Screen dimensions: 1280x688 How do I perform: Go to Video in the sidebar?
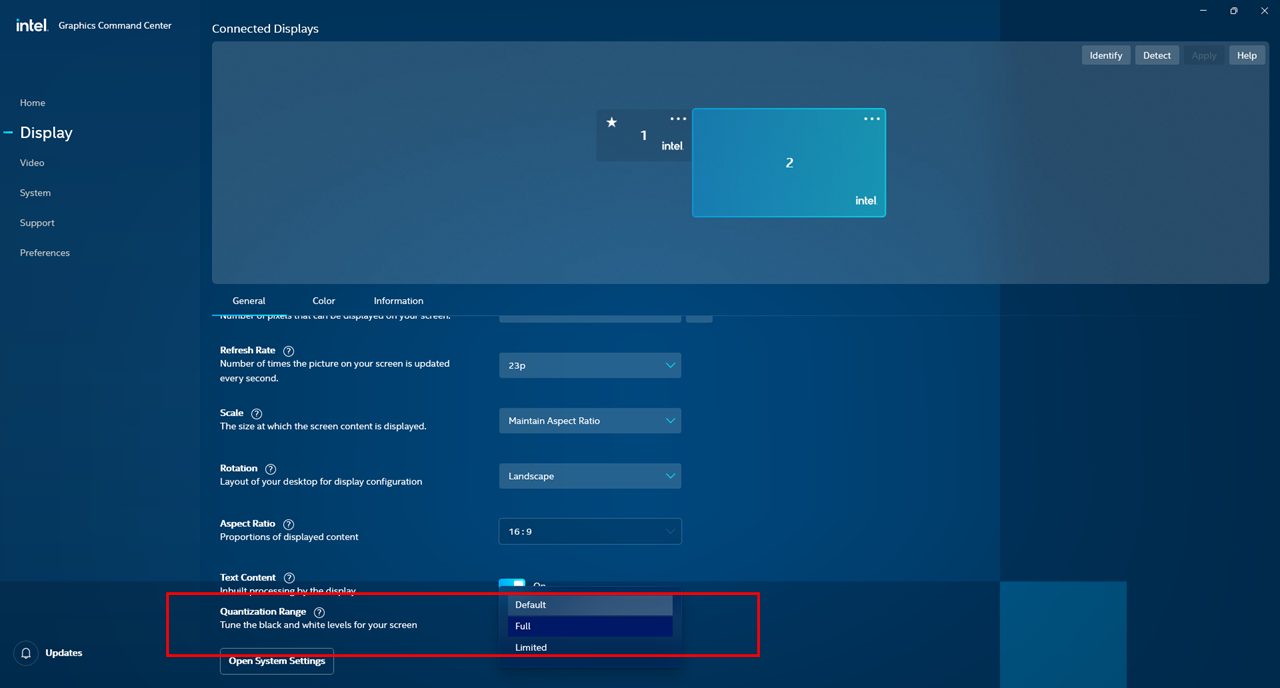point(32,163)
